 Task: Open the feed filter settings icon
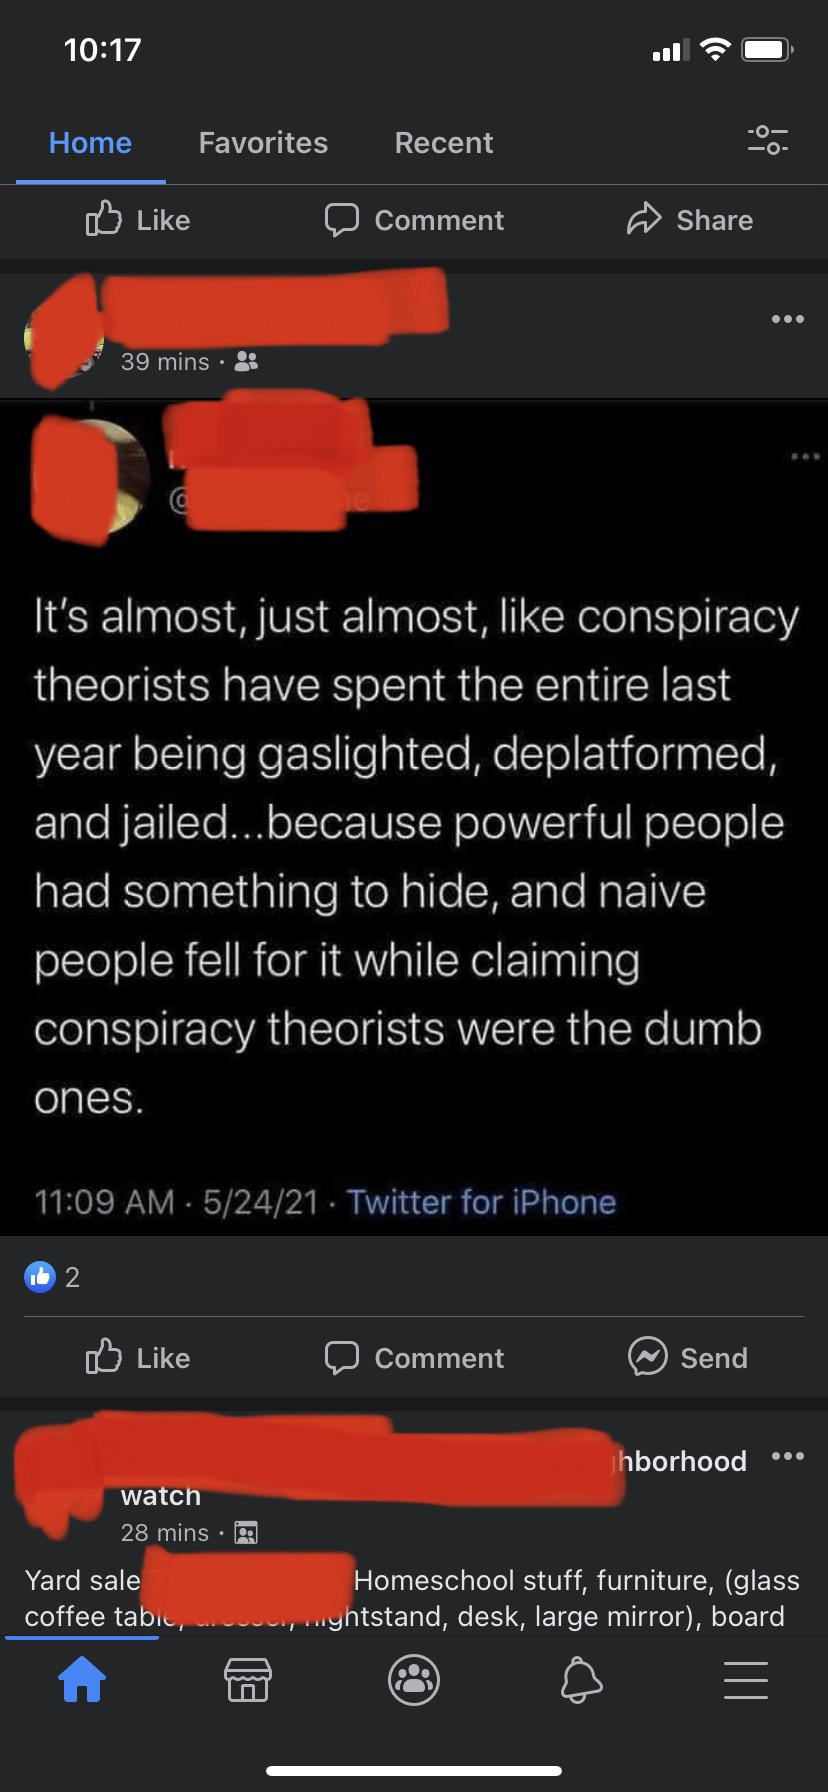tap(767, 140)
